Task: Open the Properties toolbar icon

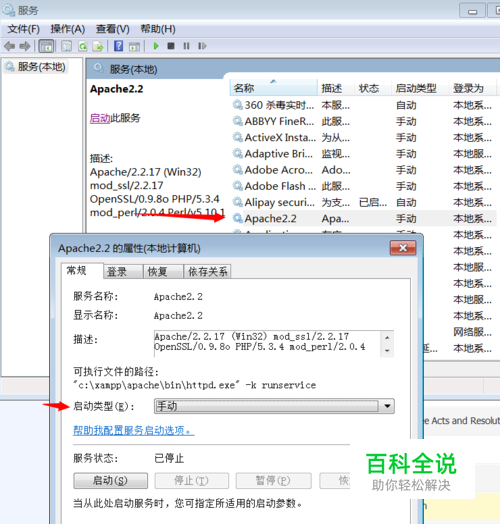Action: pos(67,46)
